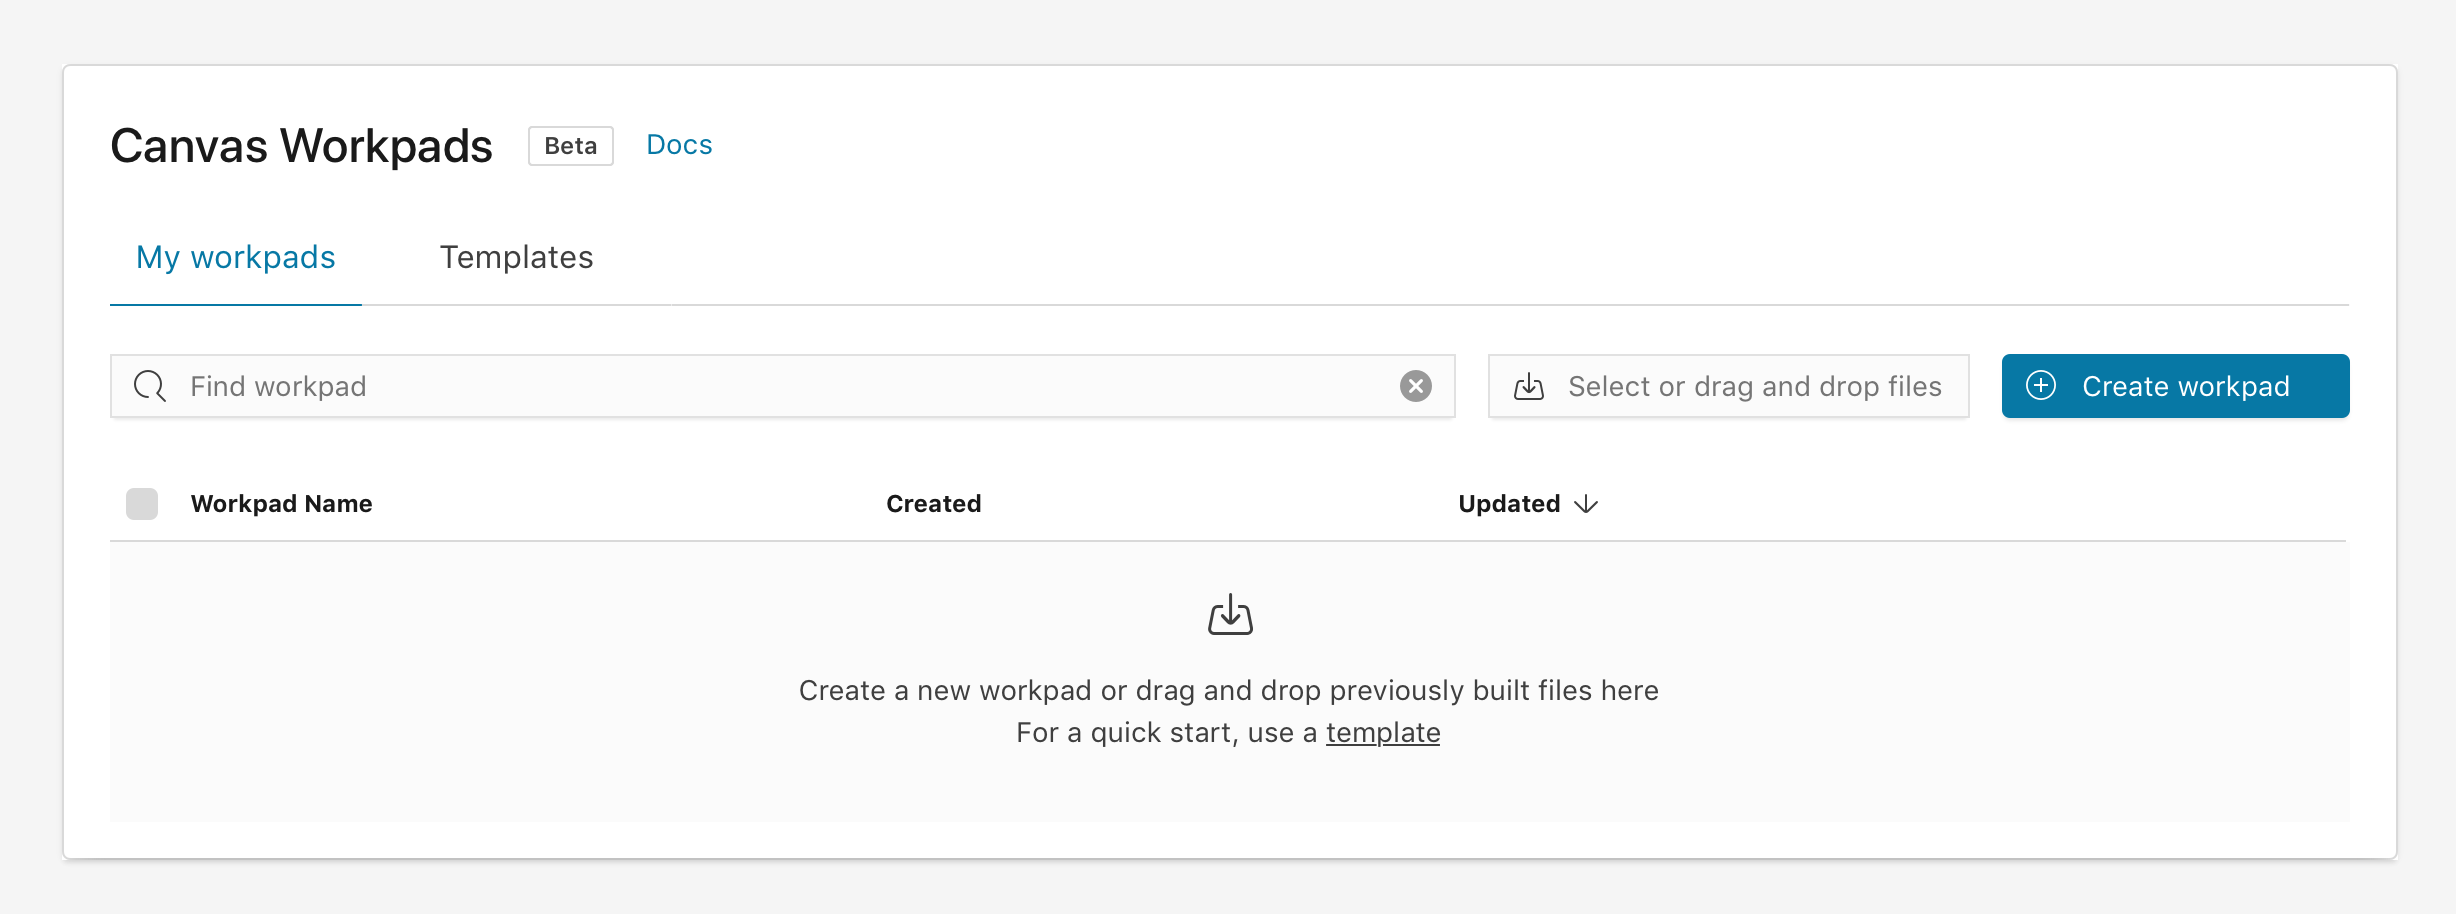
Task: Open the My workpads tab
Action: (x=235, y=258)
